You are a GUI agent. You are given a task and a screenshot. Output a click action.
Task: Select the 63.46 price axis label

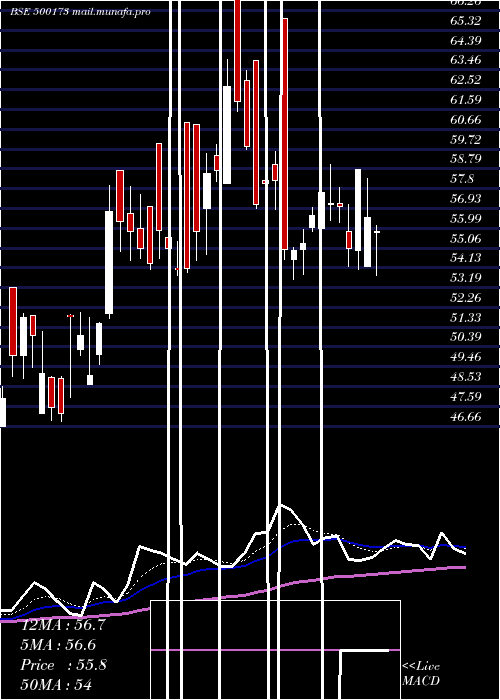click(x=466, y=60)
